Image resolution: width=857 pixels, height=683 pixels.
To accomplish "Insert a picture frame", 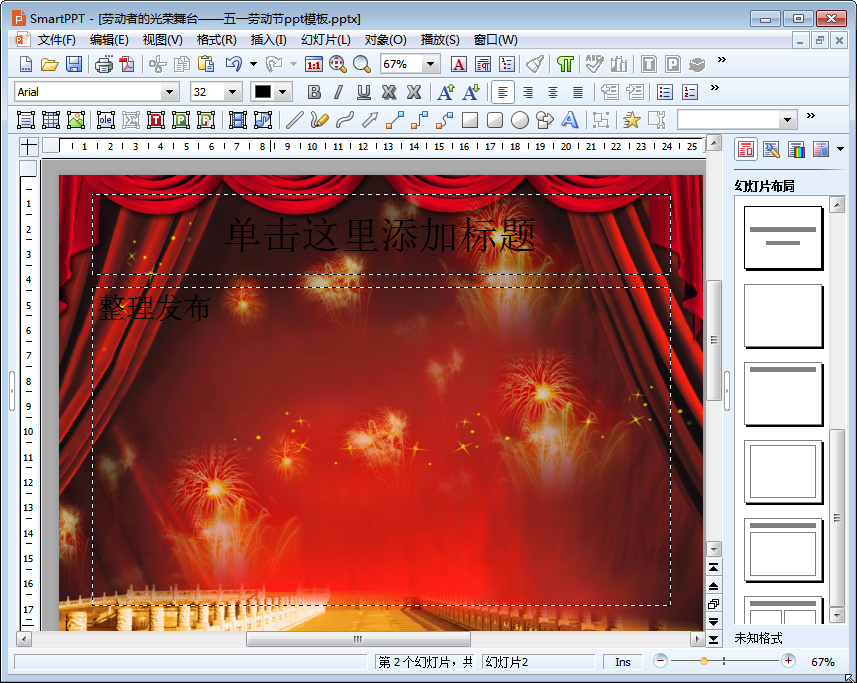I will click(x=76, y=120).
